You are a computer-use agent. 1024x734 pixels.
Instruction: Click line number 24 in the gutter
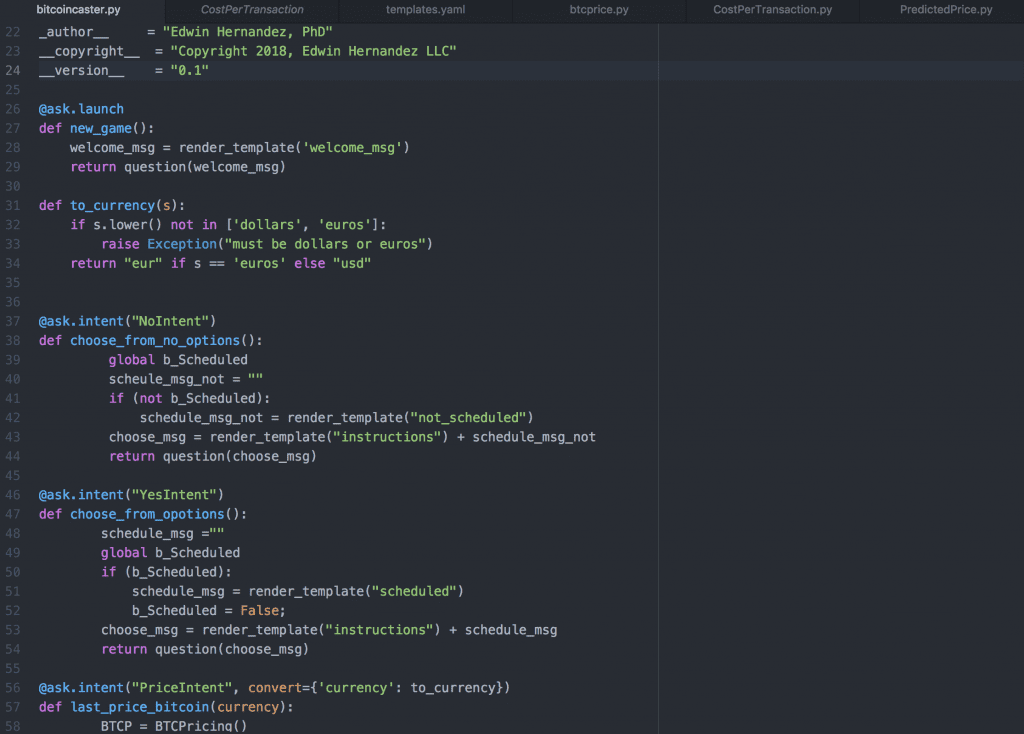pos(13,70)
